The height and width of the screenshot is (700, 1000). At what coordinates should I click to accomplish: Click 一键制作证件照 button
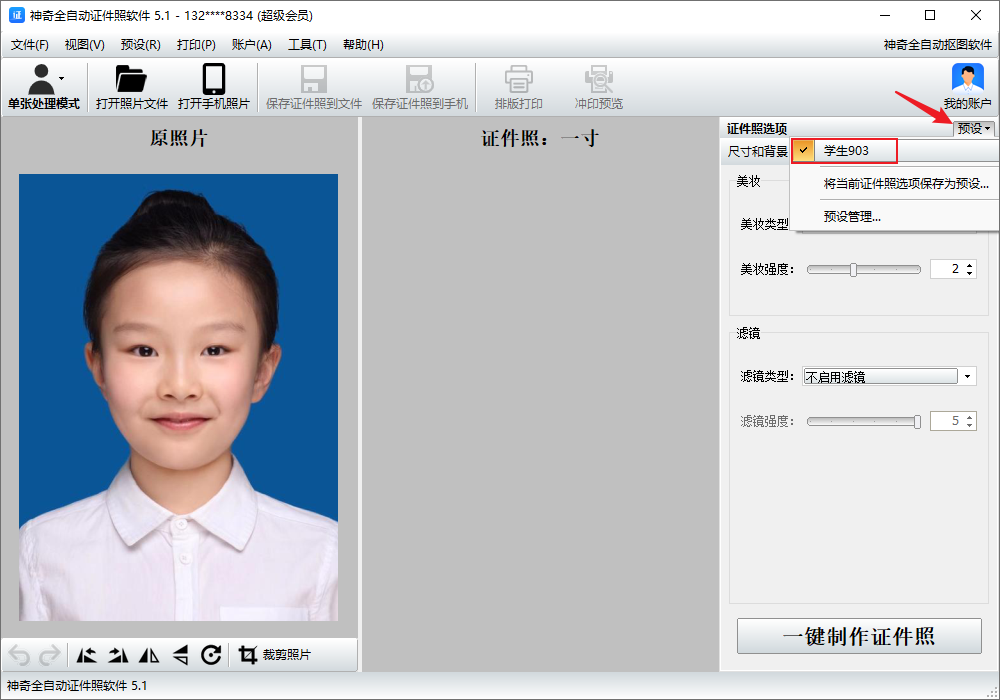[859, 636]
